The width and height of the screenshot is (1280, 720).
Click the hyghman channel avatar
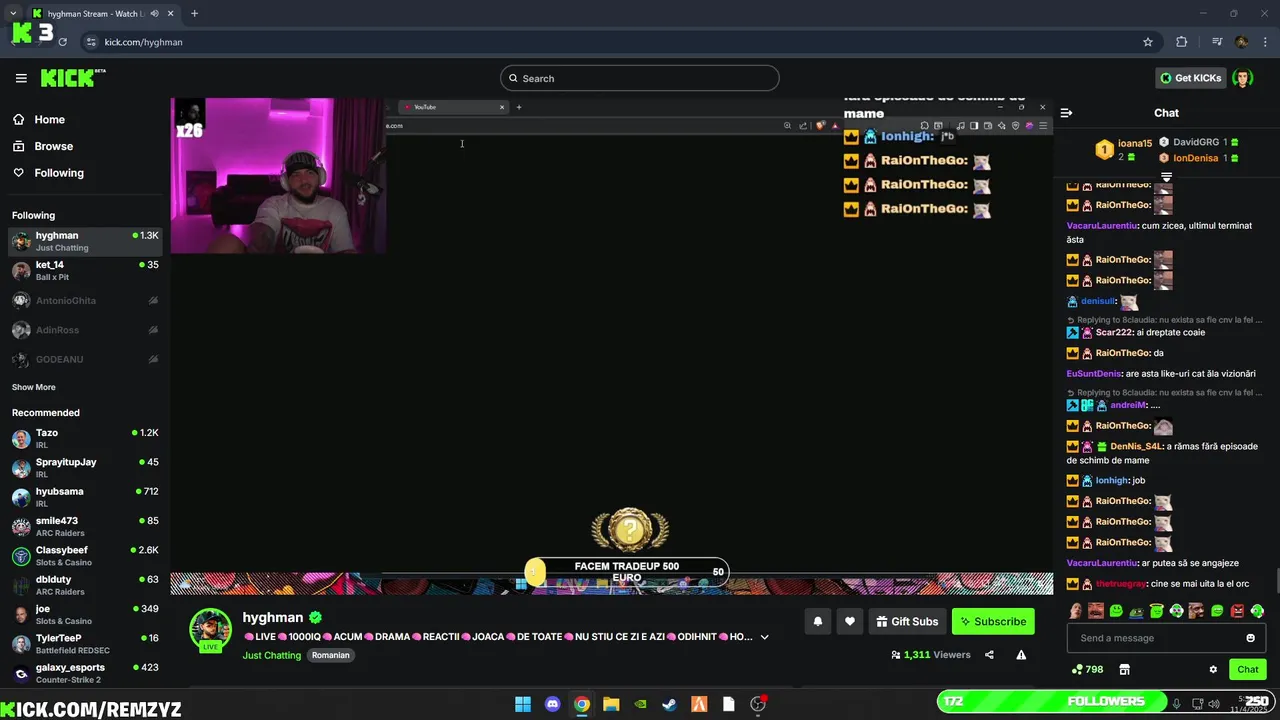[210, 630]
